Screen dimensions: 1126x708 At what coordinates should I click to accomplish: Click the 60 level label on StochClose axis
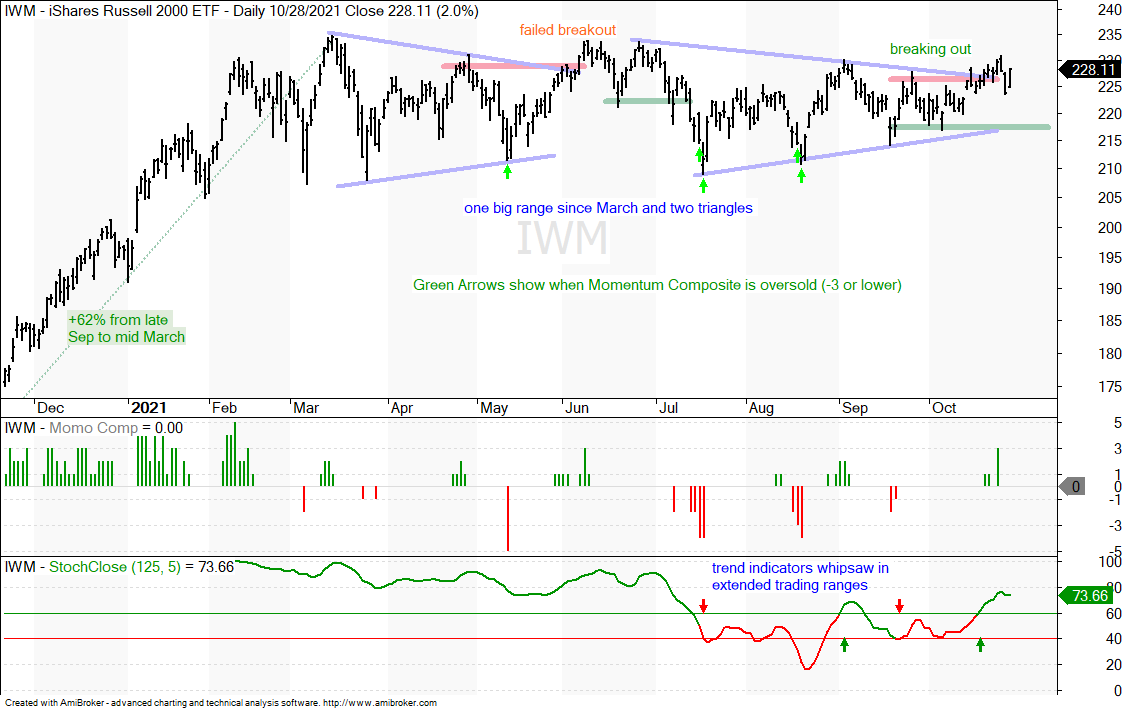click(1114, 614)
